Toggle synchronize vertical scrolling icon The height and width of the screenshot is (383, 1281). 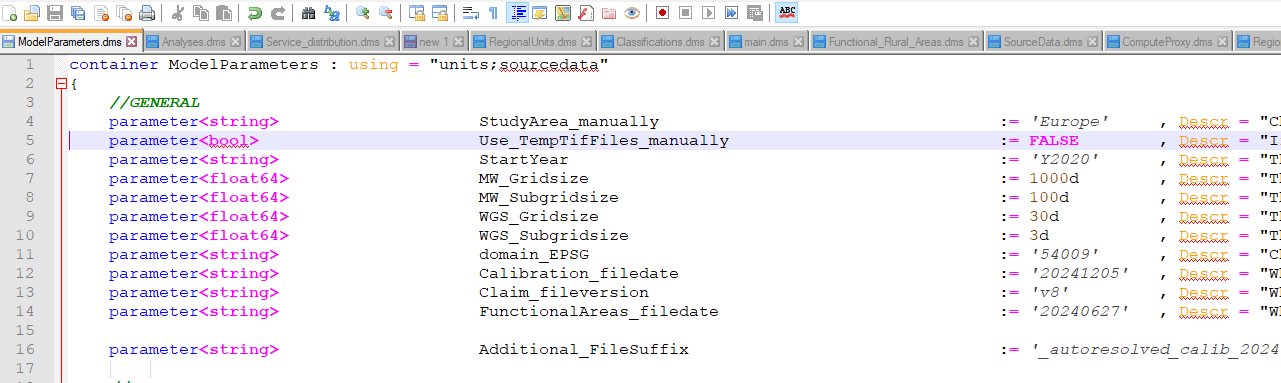pyautogui.click(x=417, y=13)
